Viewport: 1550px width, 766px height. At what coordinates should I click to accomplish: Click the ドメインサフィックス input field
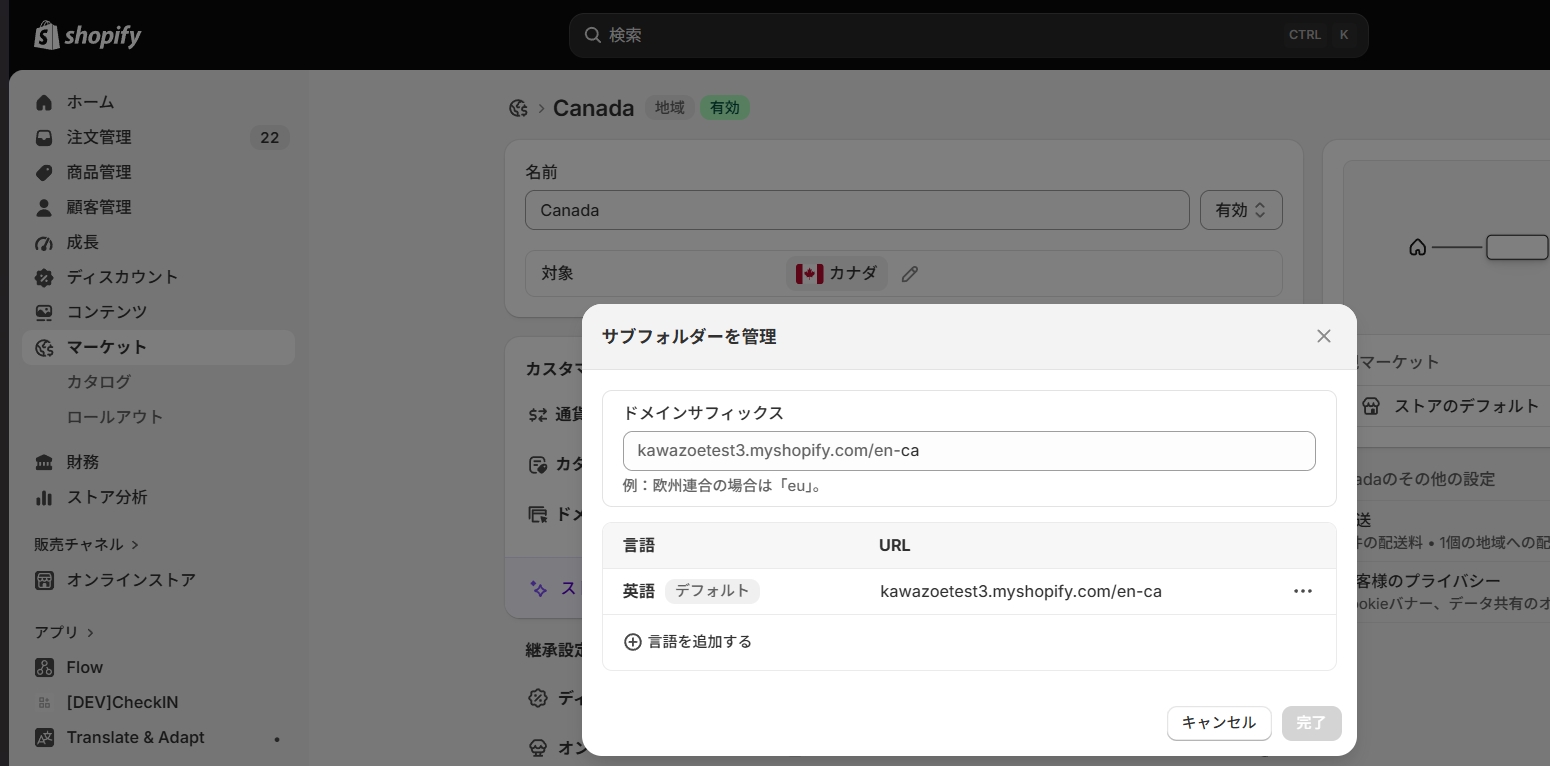(x=969, y=450)
